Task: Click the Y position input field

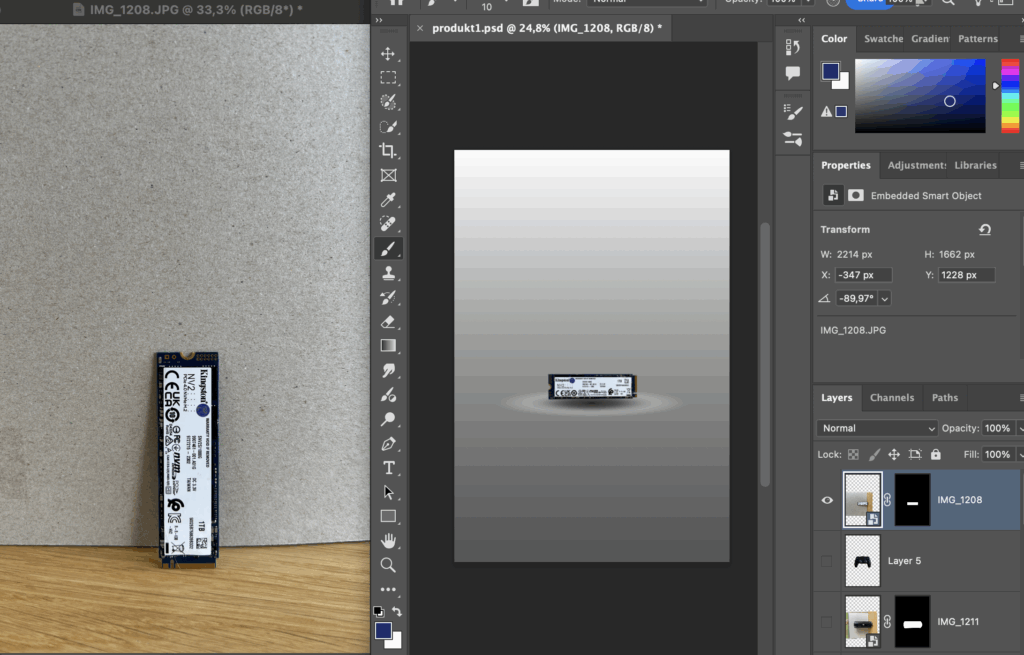Action: (967, 275)
